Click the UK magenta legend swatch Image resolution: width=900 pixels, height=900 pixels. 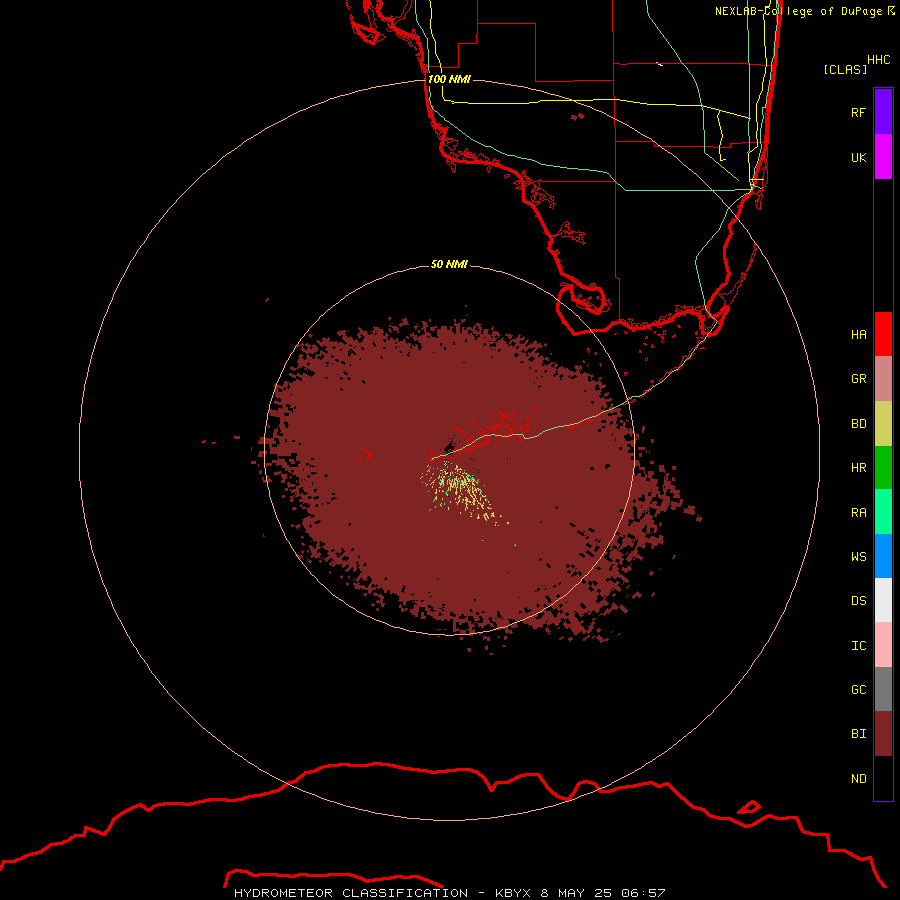click(883, 157)
